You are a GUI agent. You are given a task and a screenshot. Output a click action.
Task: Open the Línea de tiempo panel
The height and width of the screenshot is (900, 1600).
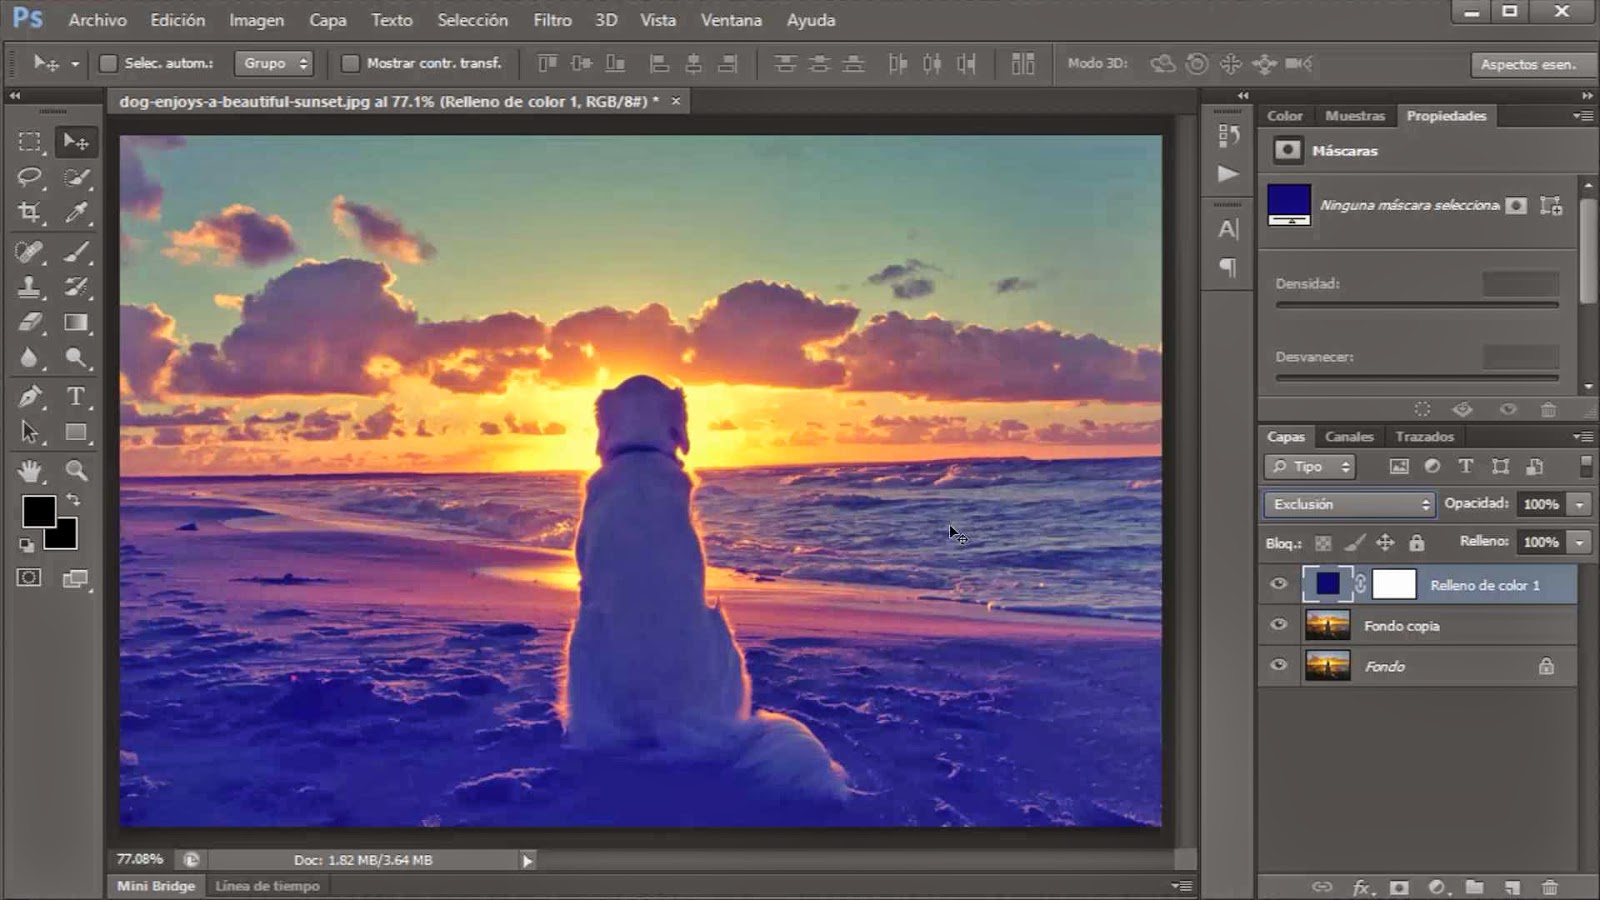click(x=267, y=886)
